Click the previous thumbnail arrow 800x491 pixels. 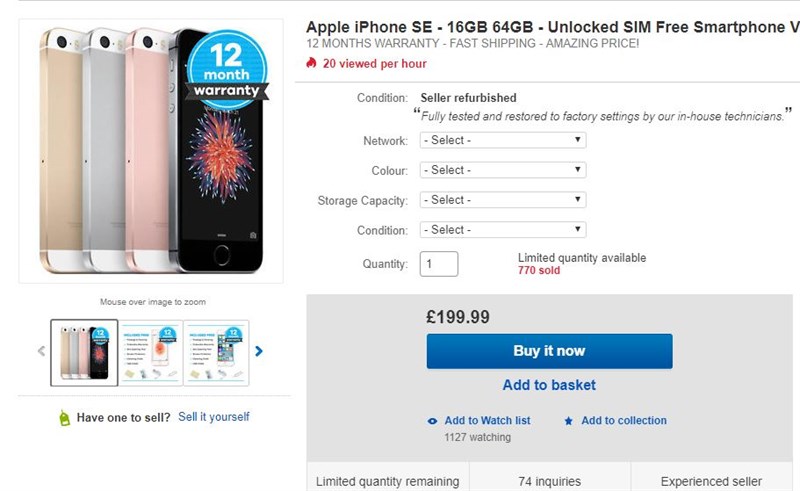pyautogui.click(x=42, y=351)
